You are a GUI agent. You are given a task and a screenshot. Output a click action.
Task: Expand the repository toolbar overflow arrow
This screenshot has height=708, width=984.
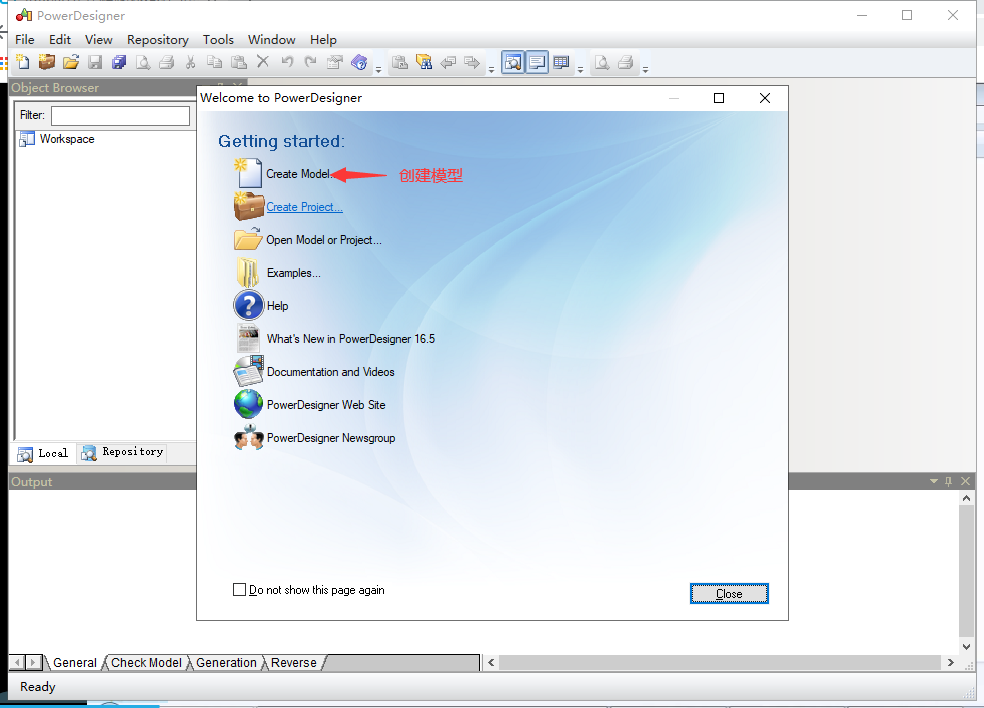[491, 70]
